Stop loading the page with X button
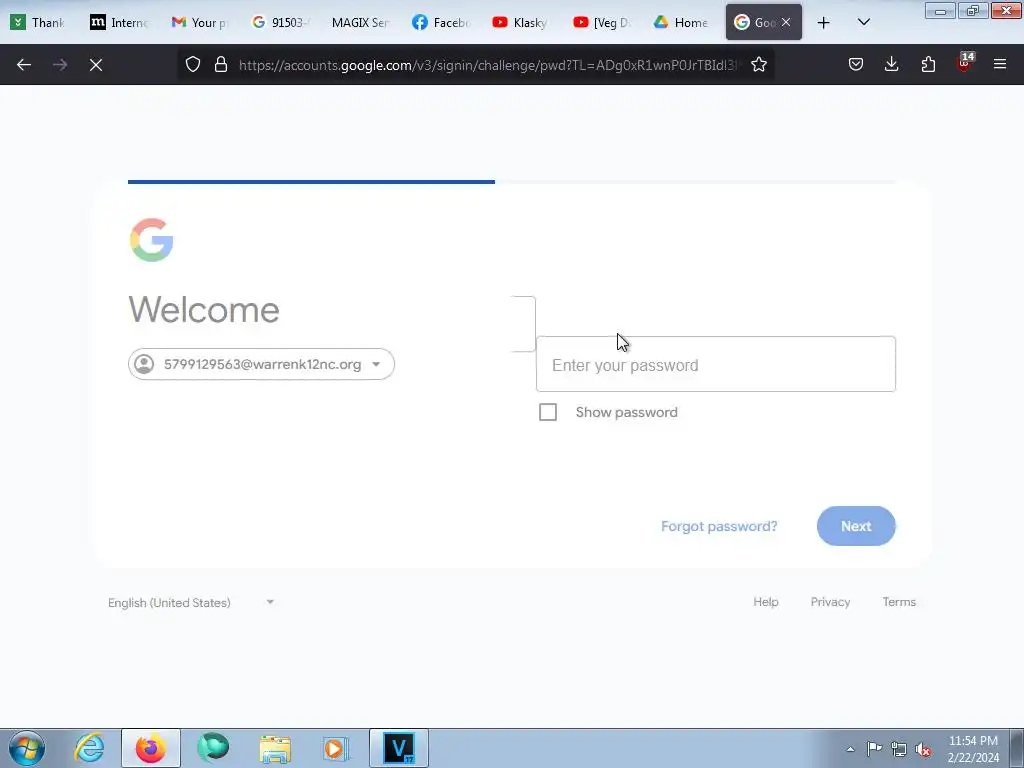 point(96,65)
